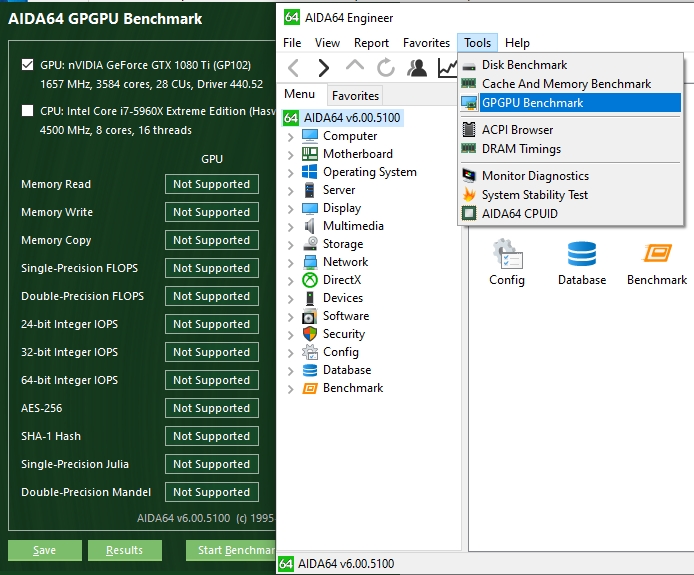Screen dimensions: 694x575
Task: Click the DirectX Xbox icon in tree
Action: tap(309, 280)
